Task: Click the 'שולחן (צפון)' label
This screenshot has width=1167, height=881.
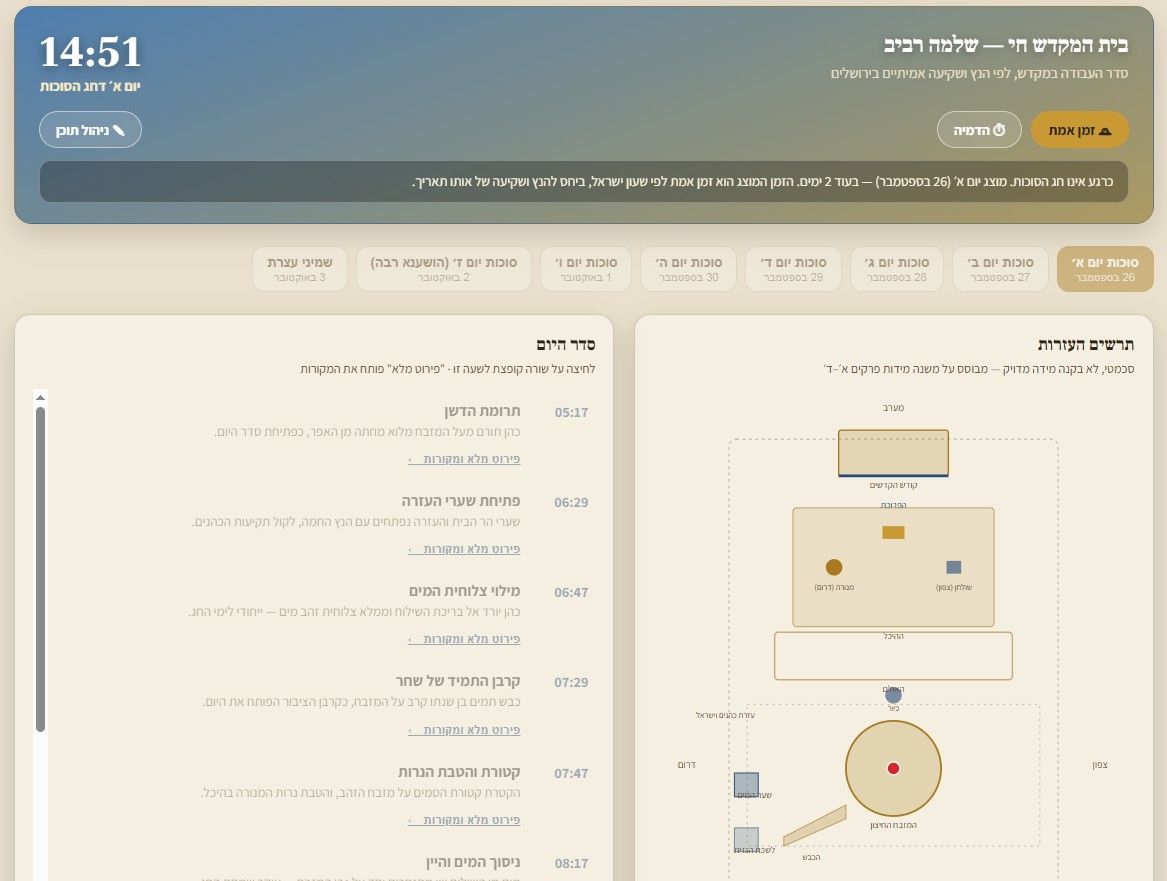Action: (953, 587)
